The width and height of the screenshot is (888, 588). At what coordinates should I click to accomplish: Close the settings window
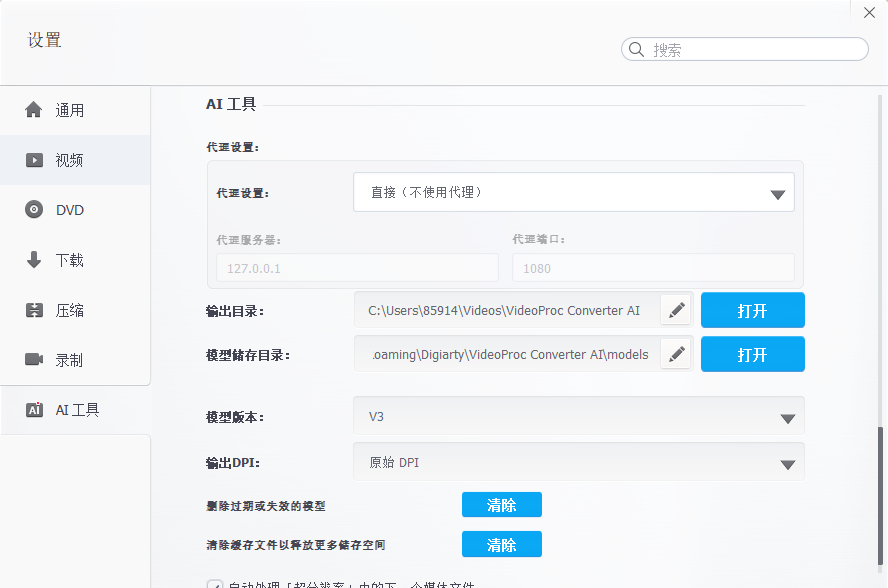coord(869,12)
